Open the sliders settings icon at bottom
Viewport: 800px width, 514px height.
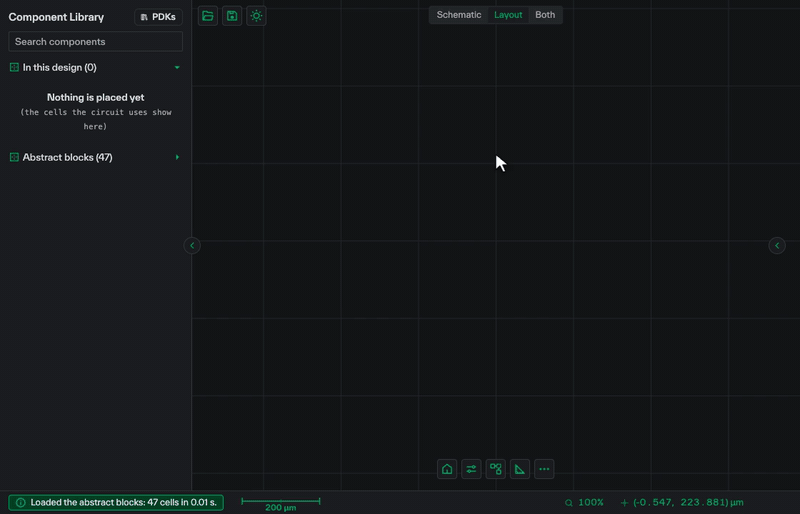click(471, 469)
